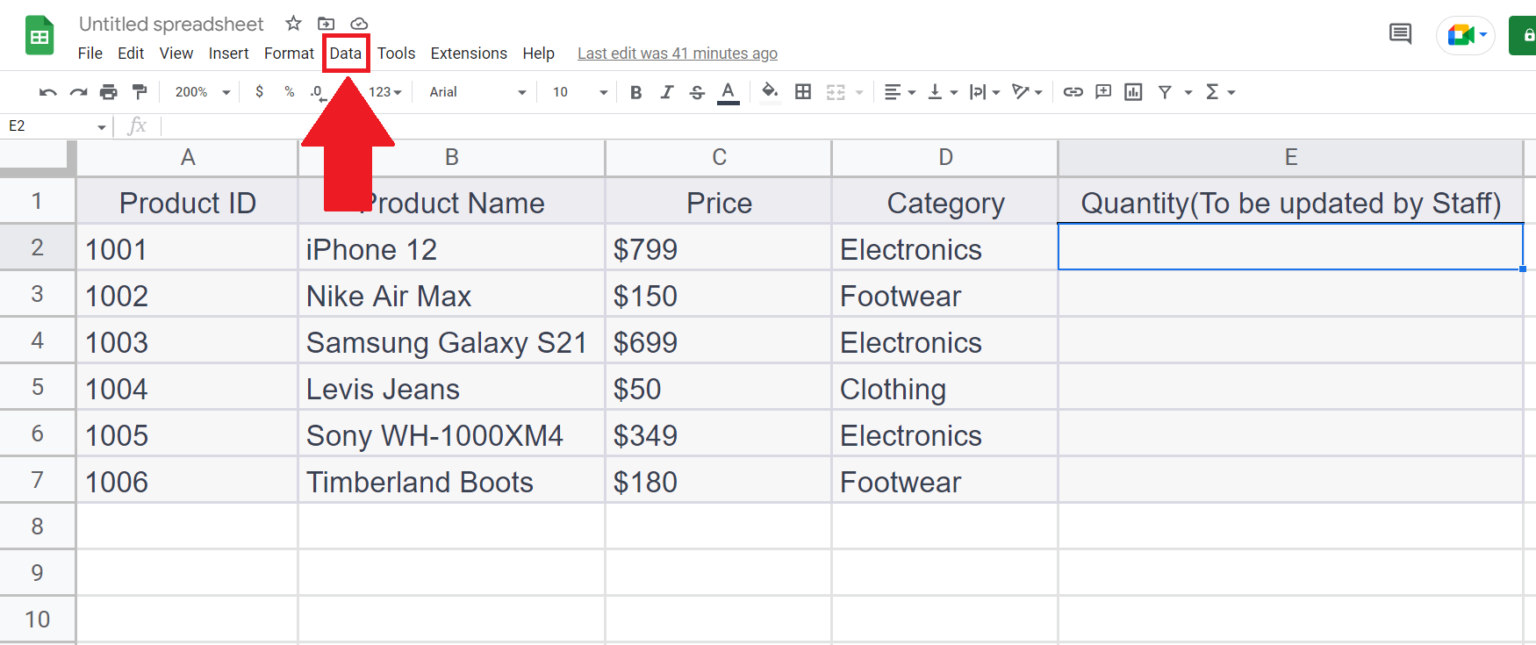
Task: Activate the Paint format roller tool
Action: pyautogui.click(x=140, y=92)
